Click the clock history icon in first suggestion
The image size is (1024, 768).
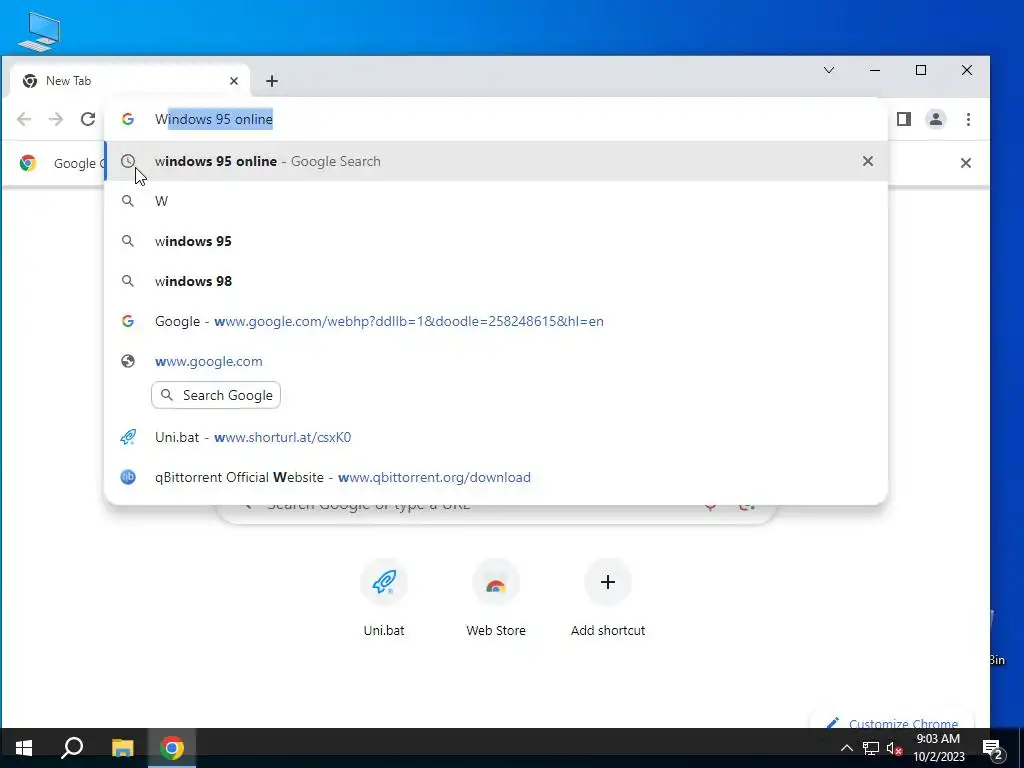128,161
